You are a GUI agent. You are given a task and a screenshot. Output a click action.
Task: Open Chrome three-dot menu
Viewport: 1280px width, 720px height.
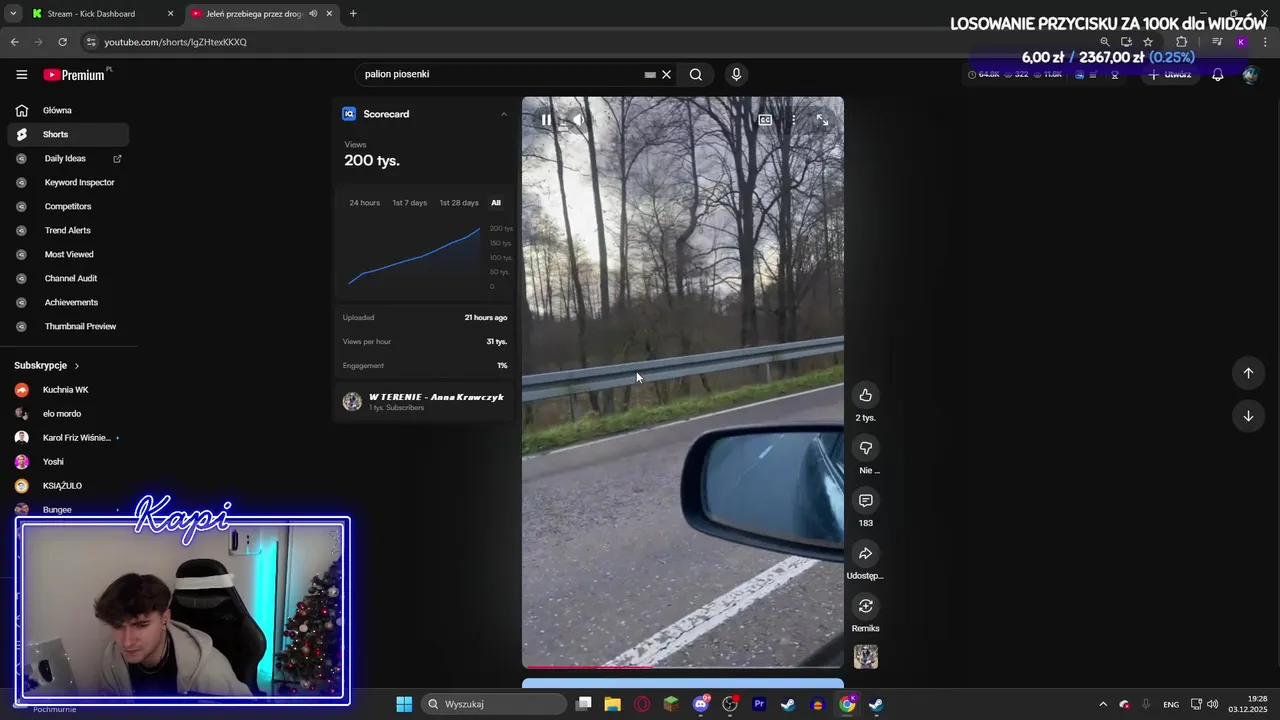[1265, 42]
